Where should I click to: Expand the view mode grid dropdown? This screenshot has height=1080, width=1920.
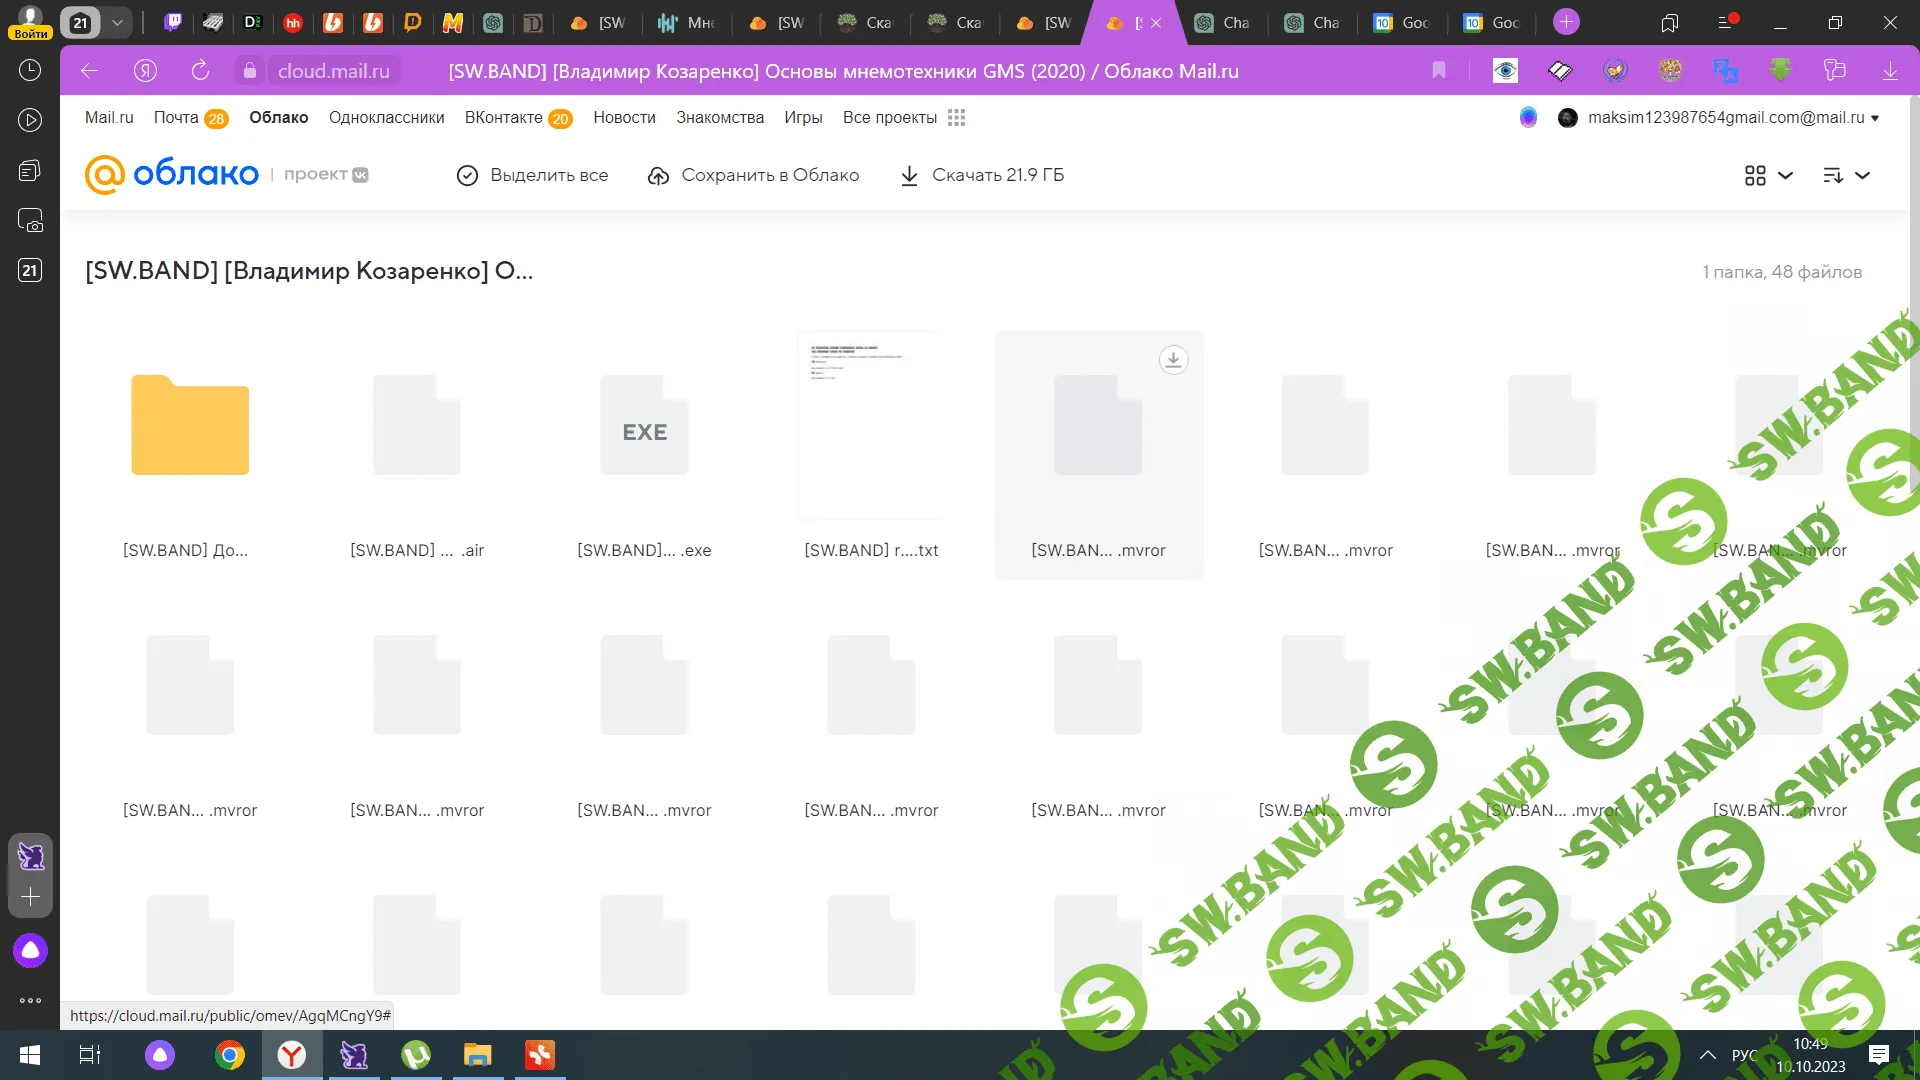(1768, 176)
